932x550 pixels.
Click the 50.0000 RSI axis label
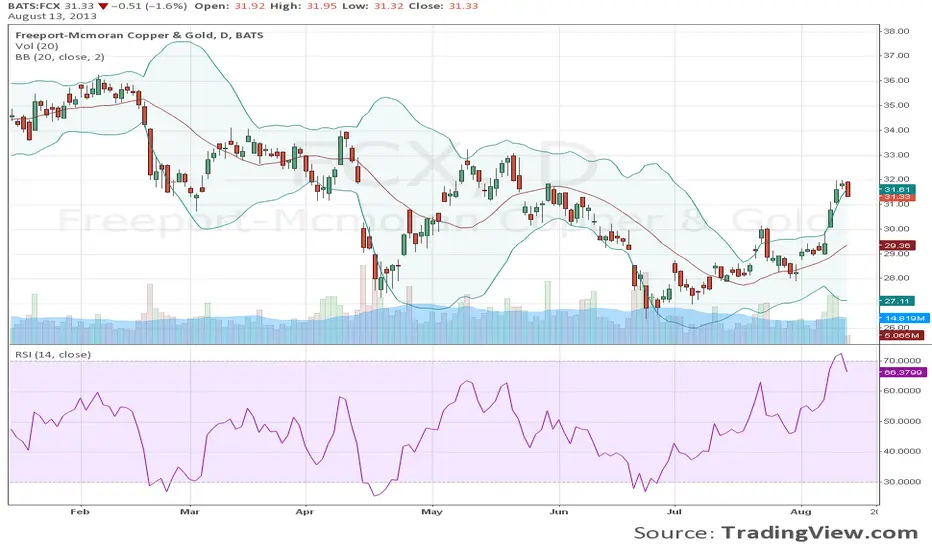pyautogui.click(x=901, y=421)
